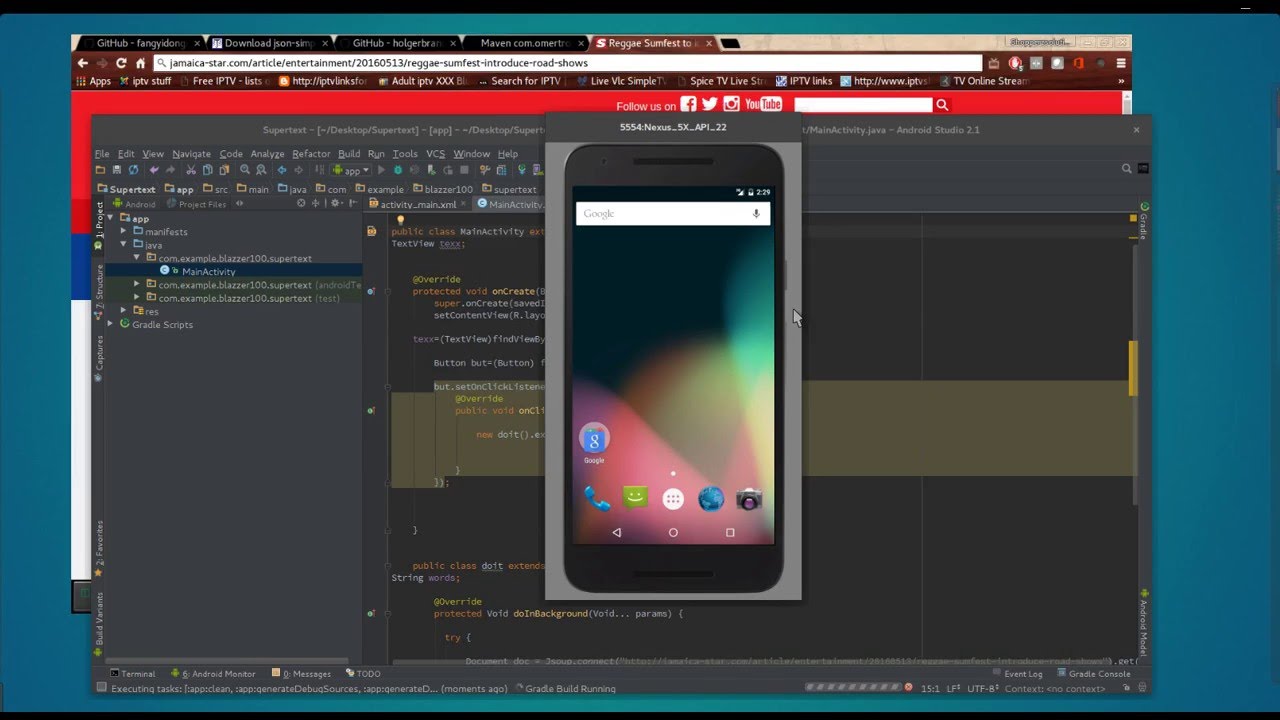Tap the Android back navigation button
Viewport: 1280px width, 720px height.
(x=616, y=533)
